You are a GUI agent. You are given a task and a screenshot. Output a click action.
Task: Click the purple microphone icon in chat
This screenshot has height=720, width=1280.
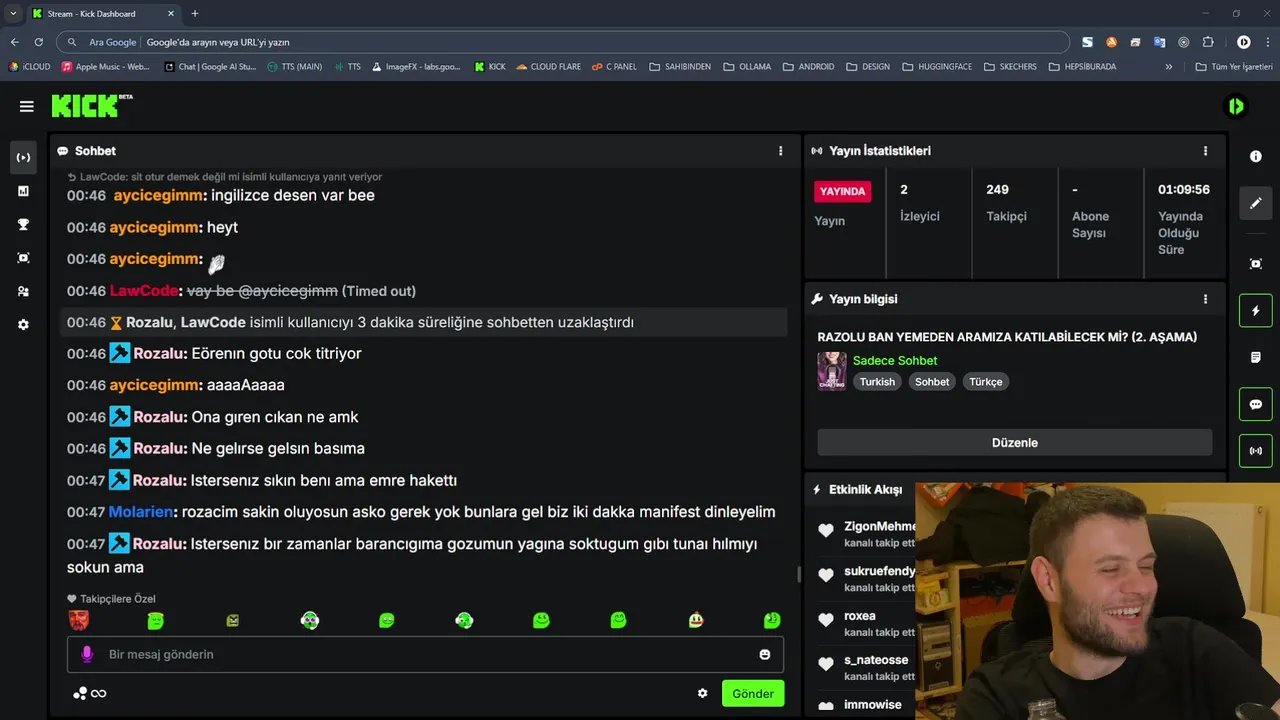click(87, 654)
